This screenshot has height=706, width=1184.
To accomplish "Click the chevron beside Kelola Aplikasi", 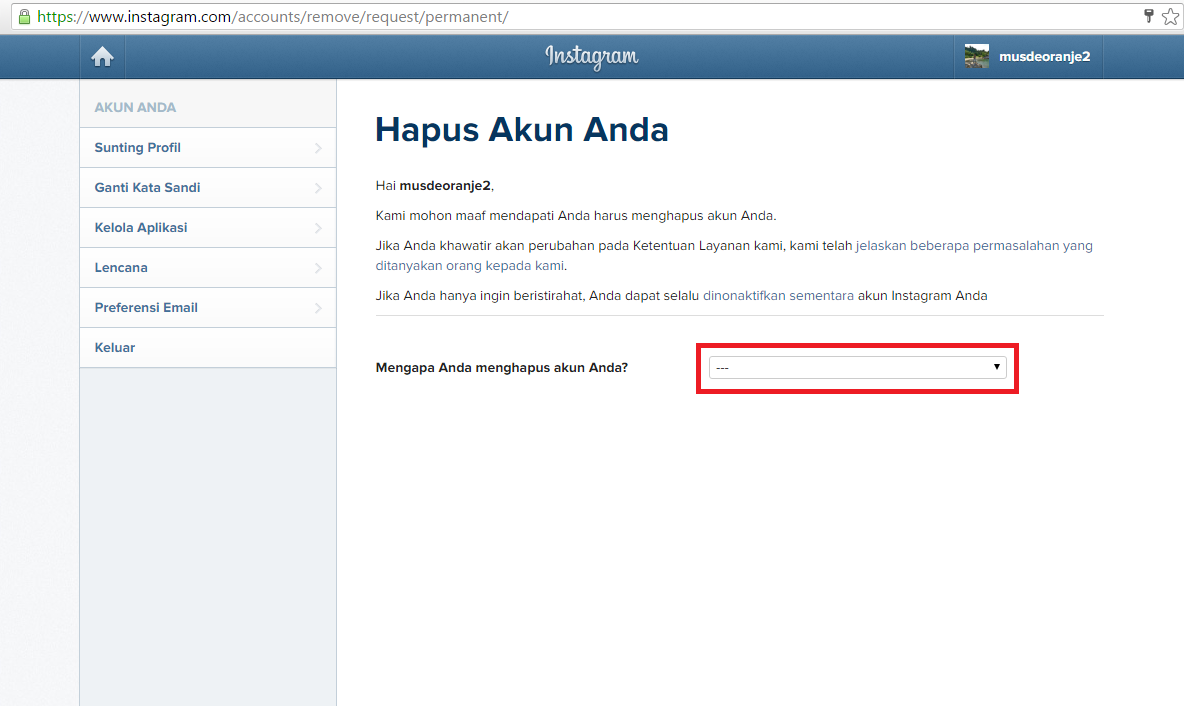I will [x=318, y=229].
